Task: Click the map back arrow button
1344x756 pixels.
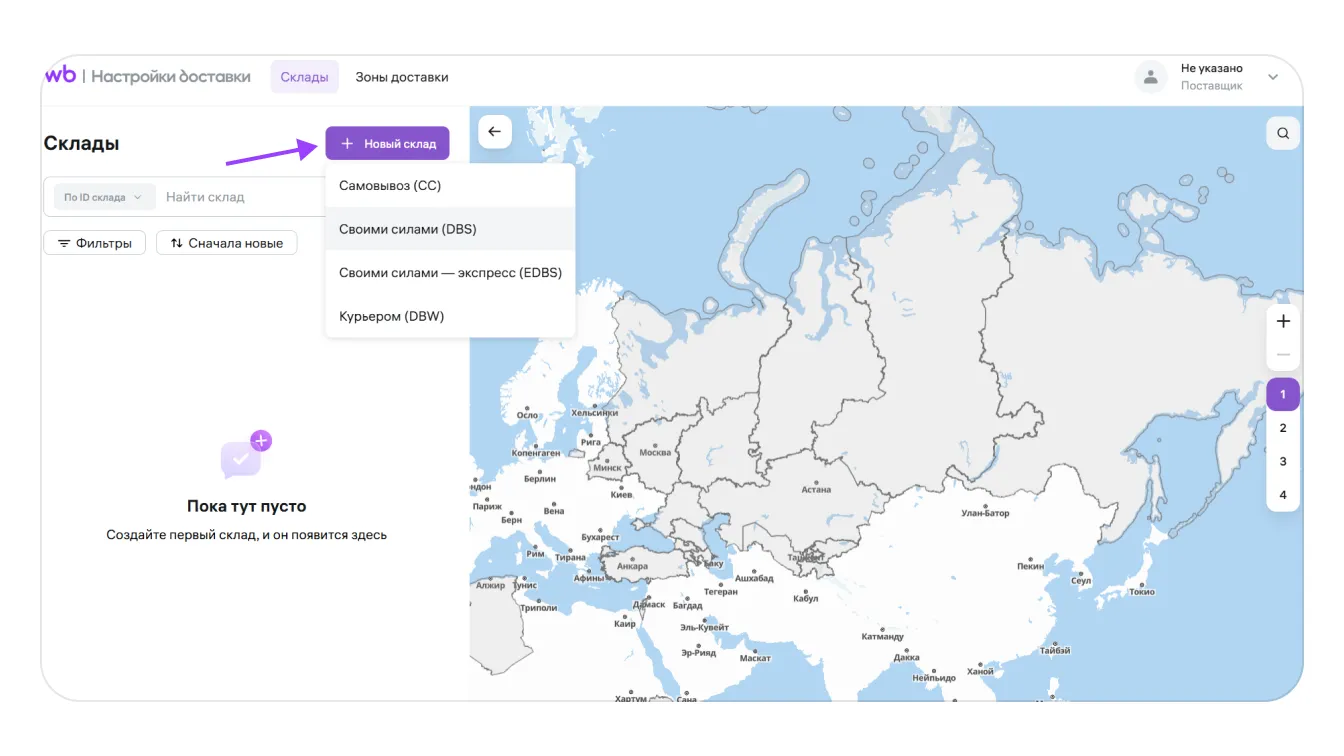Action: pyautogui.click(x=495, y=132)
